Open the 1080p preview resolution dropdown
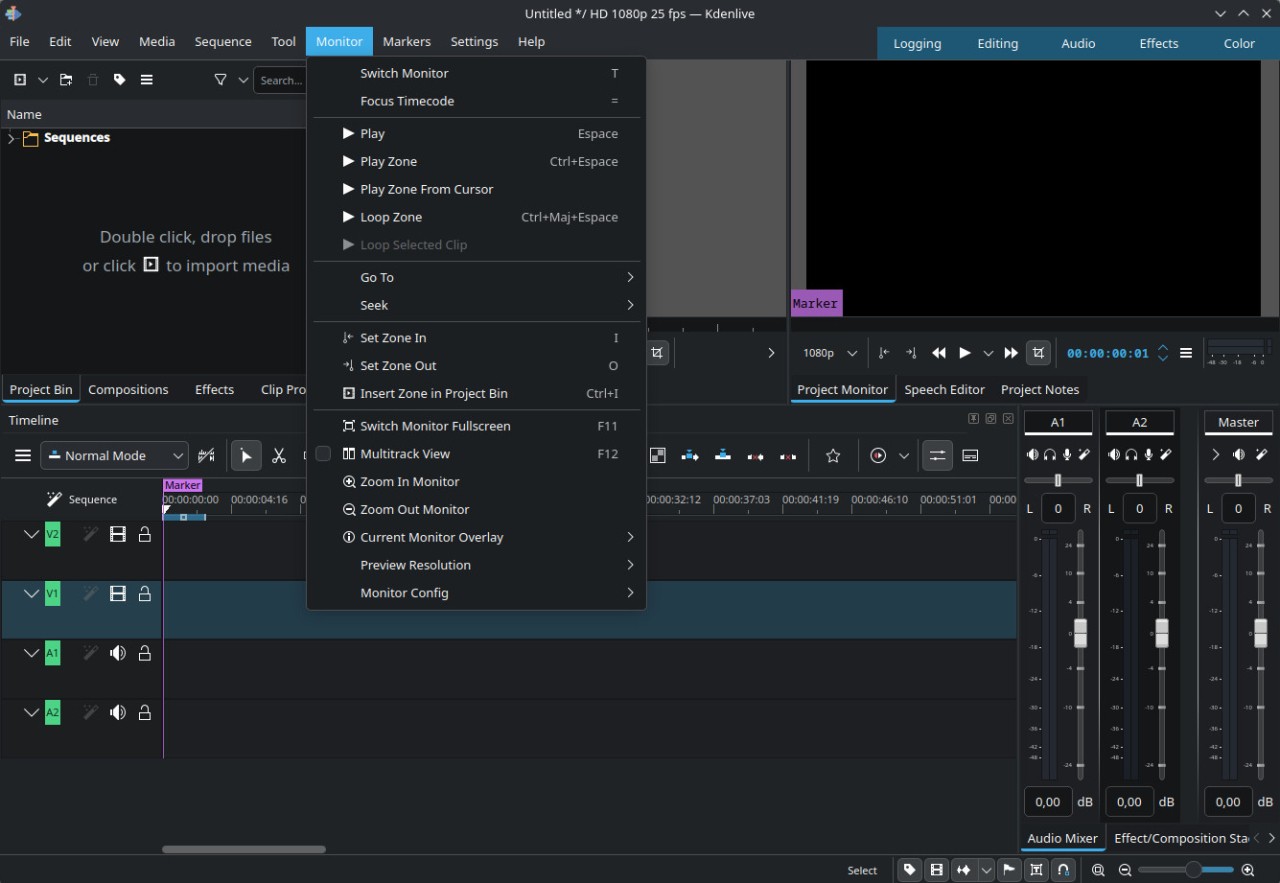Viewport: 1280px width, 883px height. pos(830,353)
